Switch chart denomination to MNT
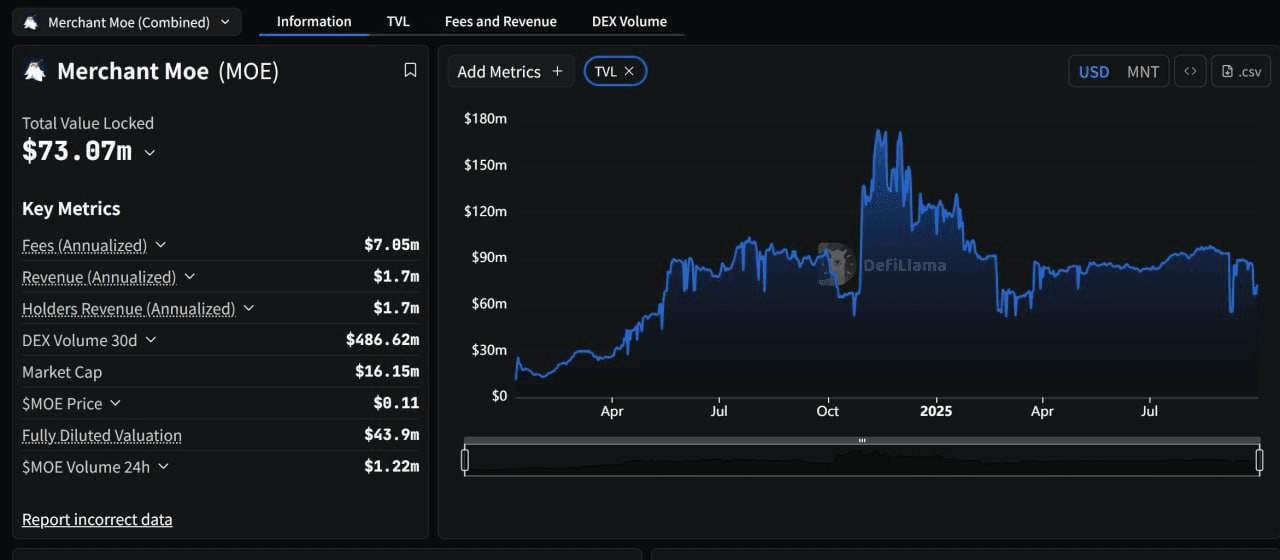The width and height of the screenshot is (1280, 560). click(x=1143, y=72)
